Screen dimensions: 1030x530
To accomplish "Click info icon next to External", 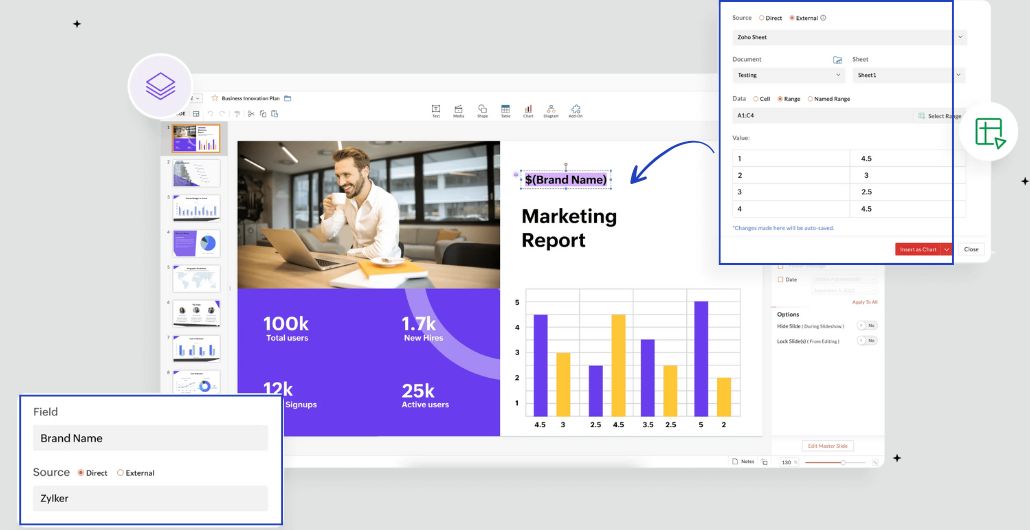I will click(x=823, y=18).
